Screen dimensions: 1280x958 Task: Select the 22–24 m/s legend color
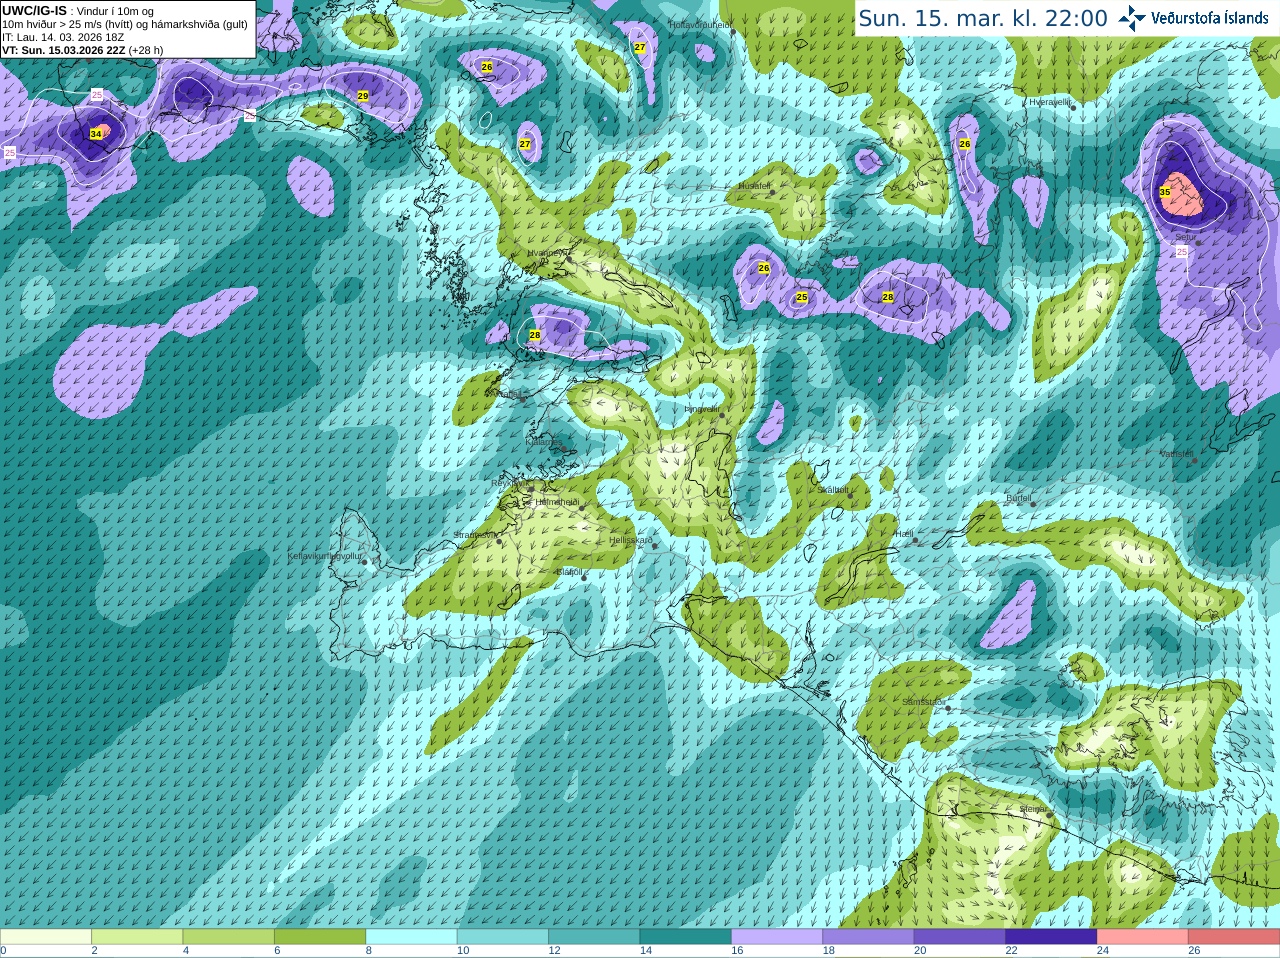[1052, 937]
